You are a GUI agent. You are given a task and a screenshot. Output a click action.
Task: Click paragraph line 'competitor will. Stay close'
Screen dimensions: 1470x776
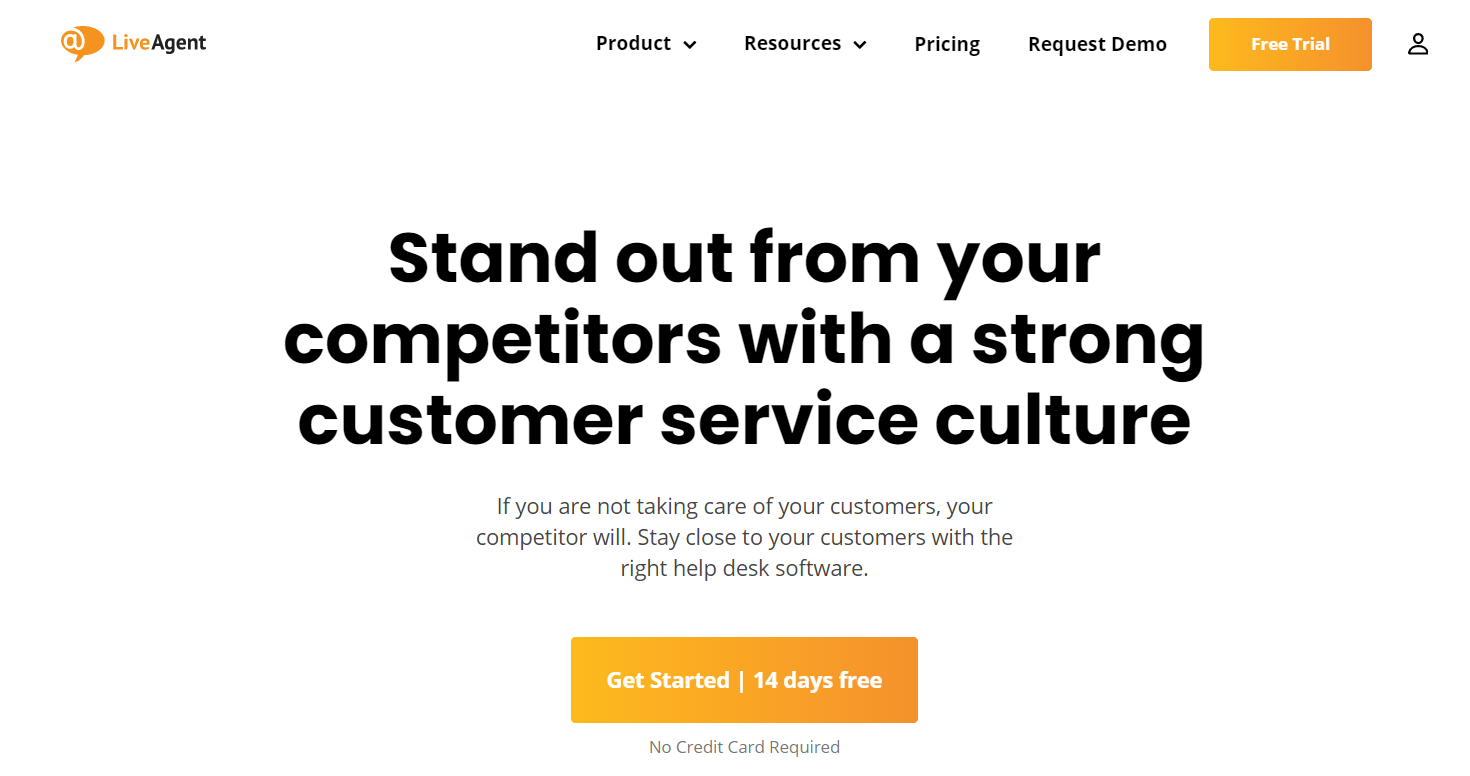coord(744,537)
